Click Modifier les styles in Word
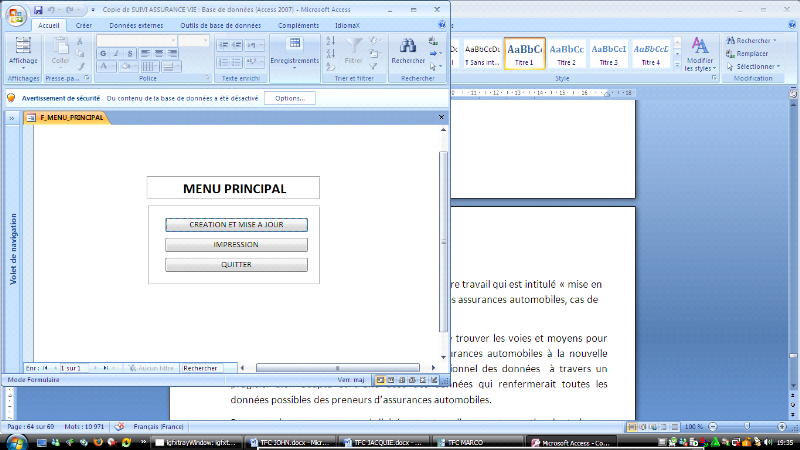 pyautogui.click(x=700, y=54)
